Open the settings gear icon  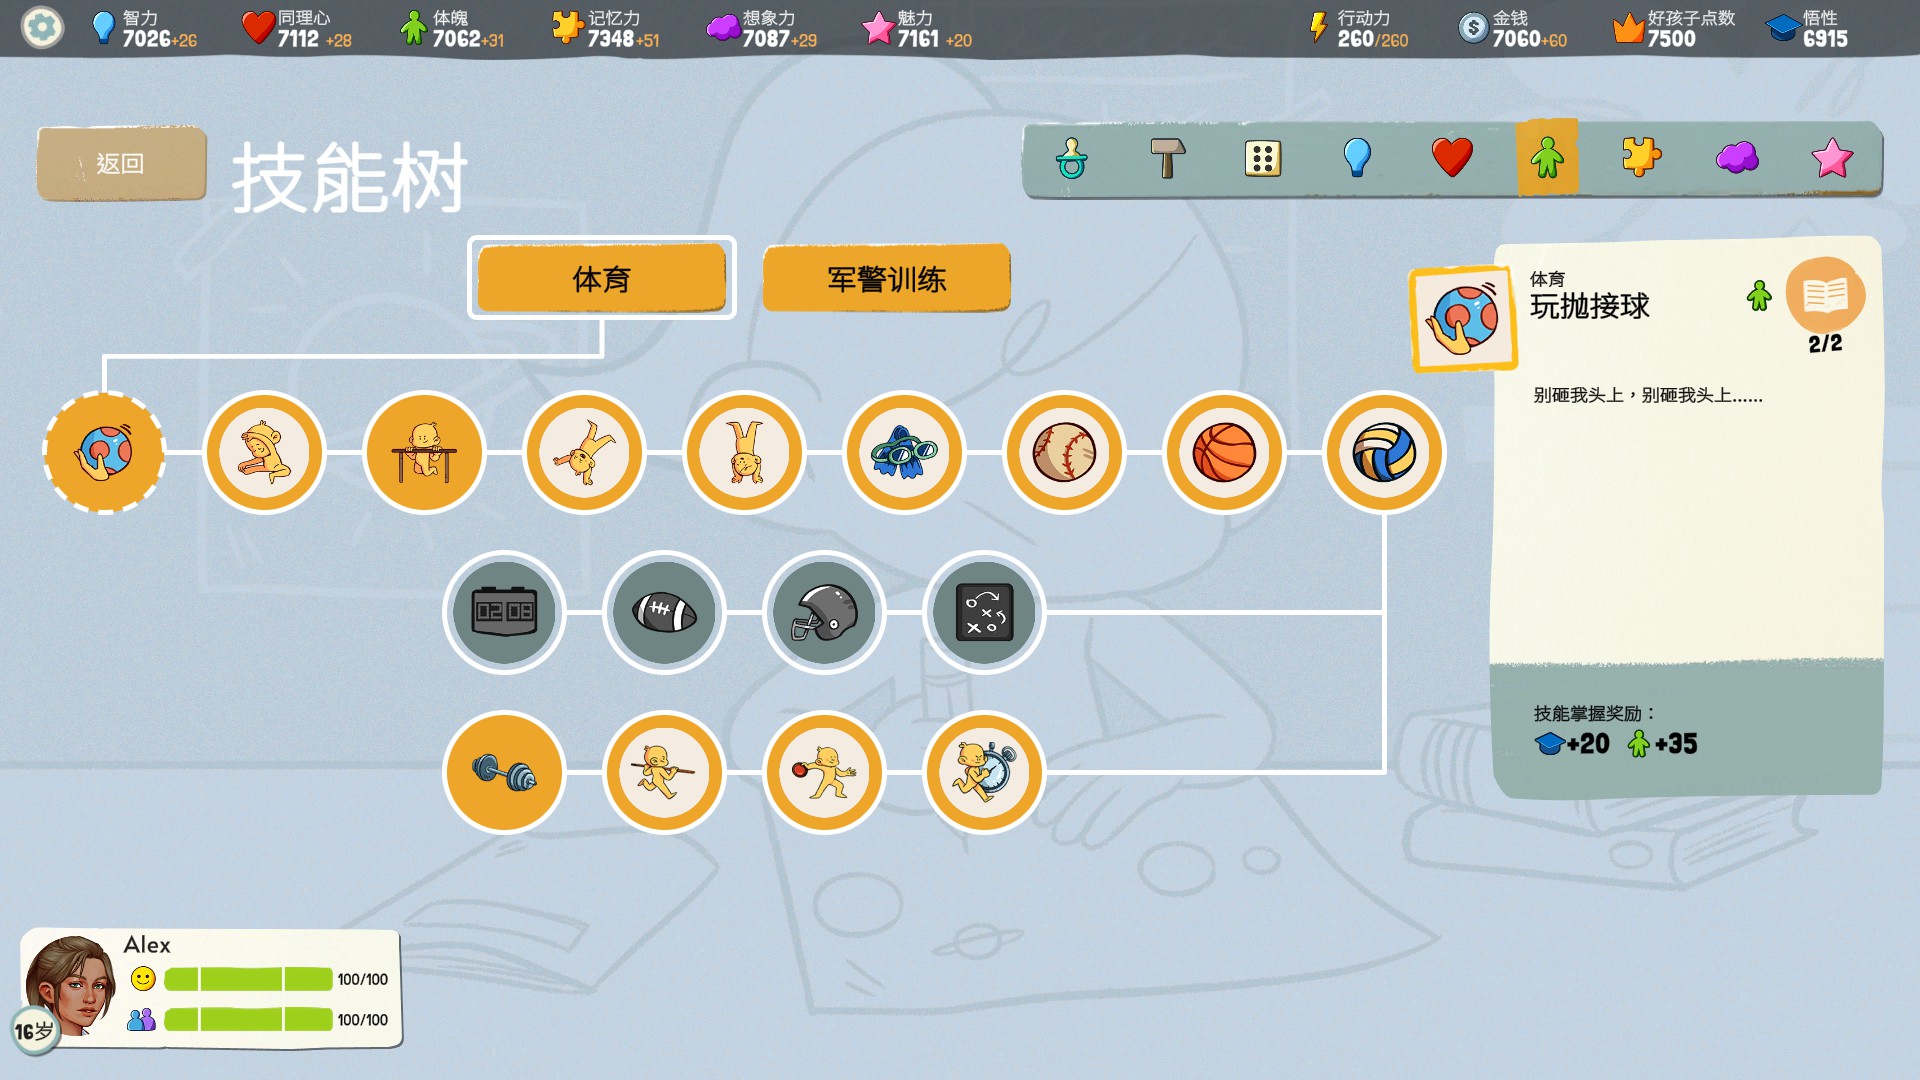click(42, 28)
